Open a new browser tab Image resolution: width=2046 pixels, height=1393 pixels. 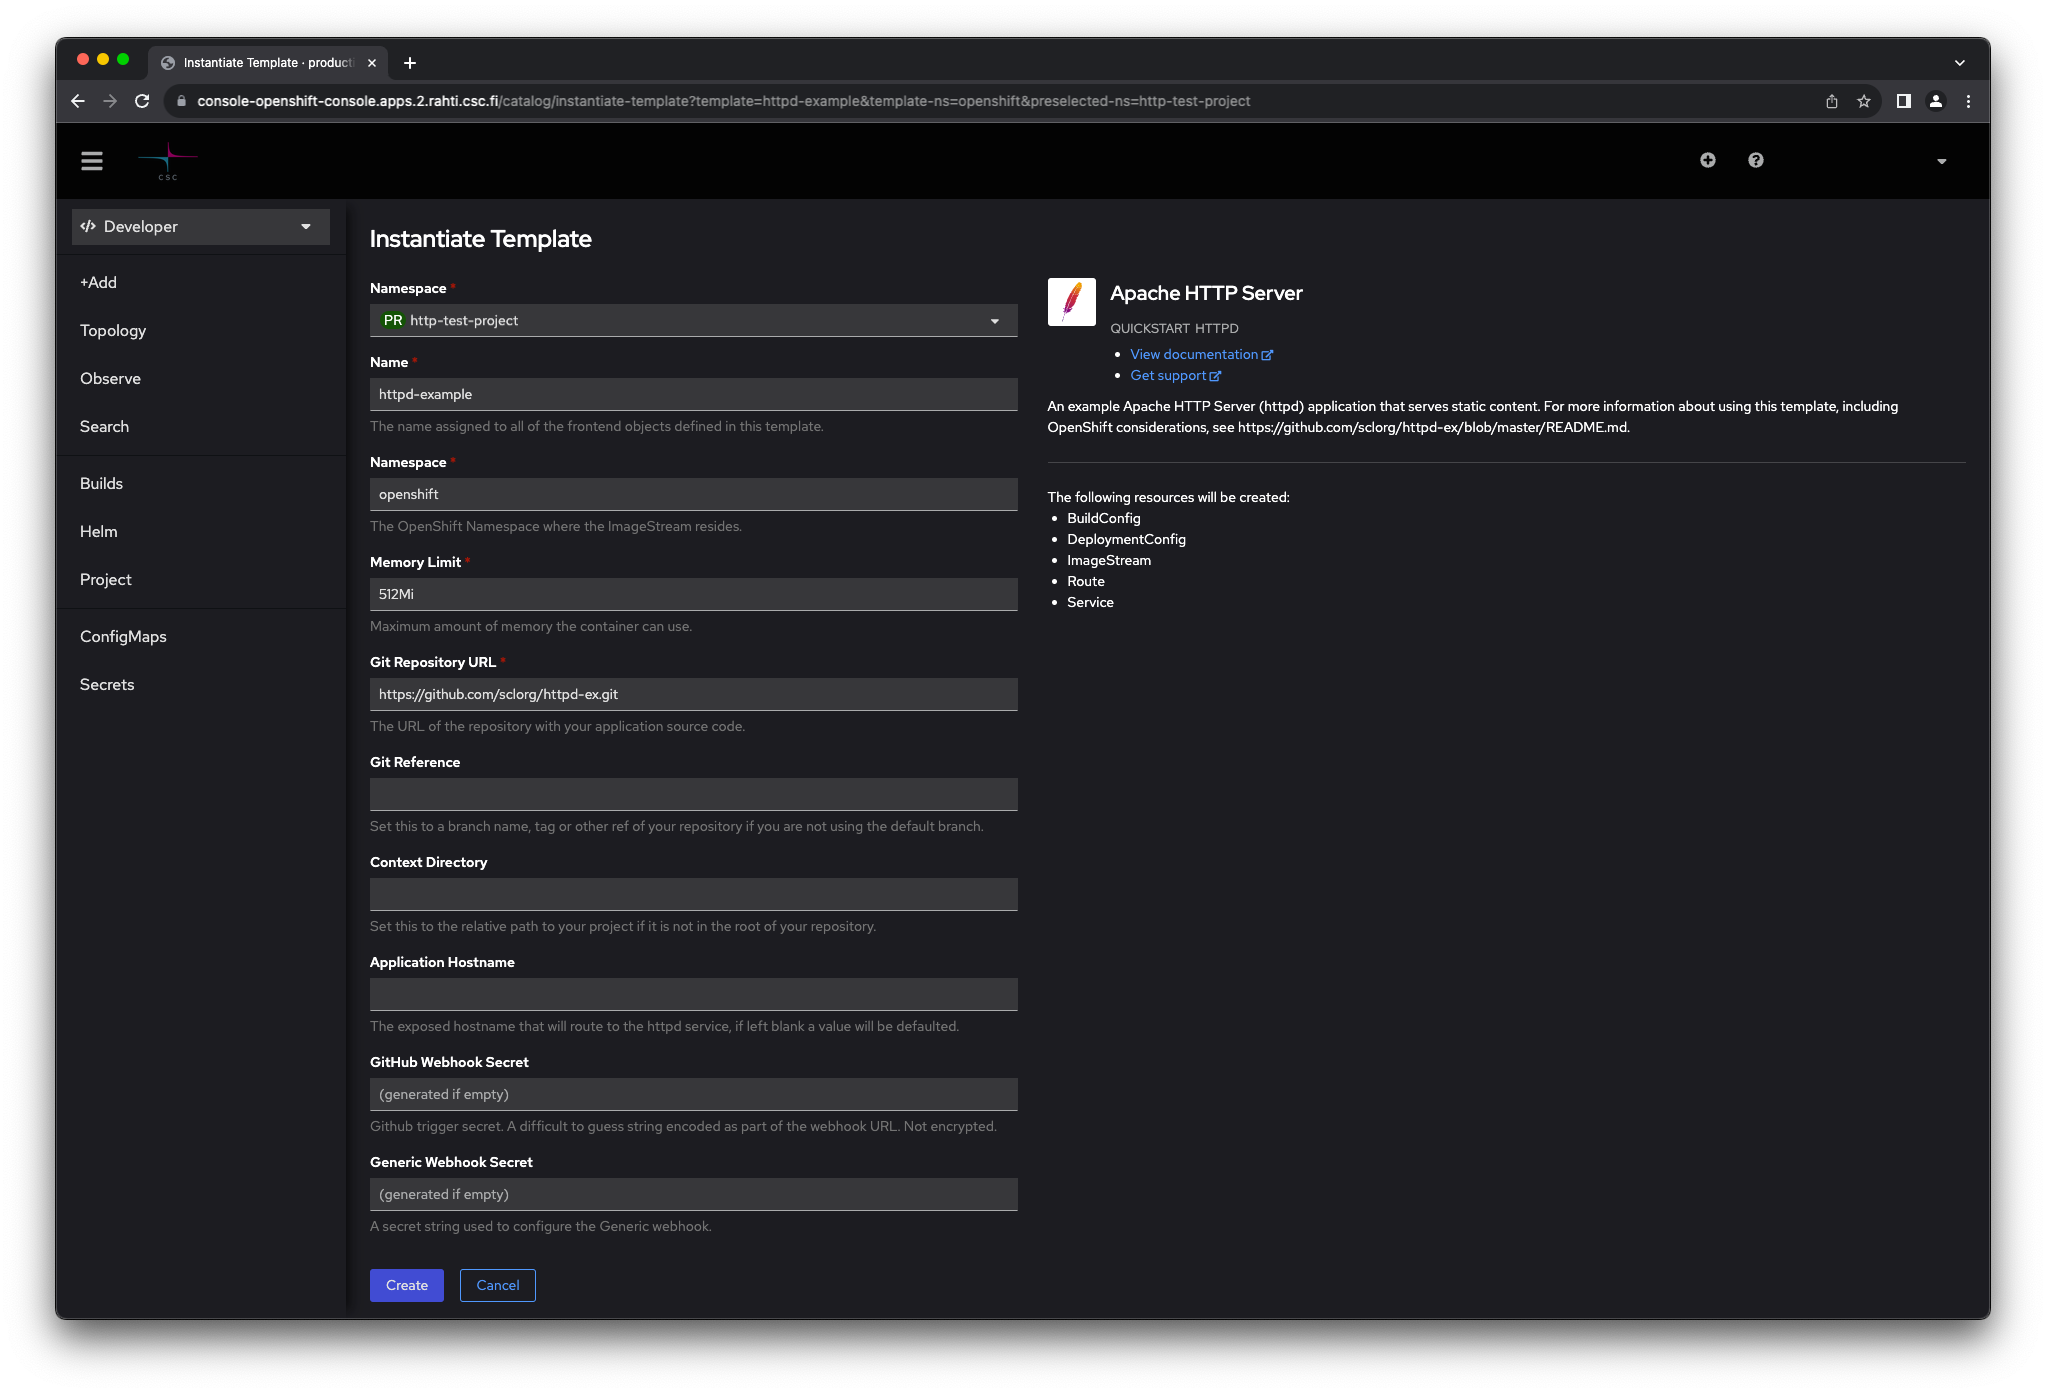pos(410,63)
